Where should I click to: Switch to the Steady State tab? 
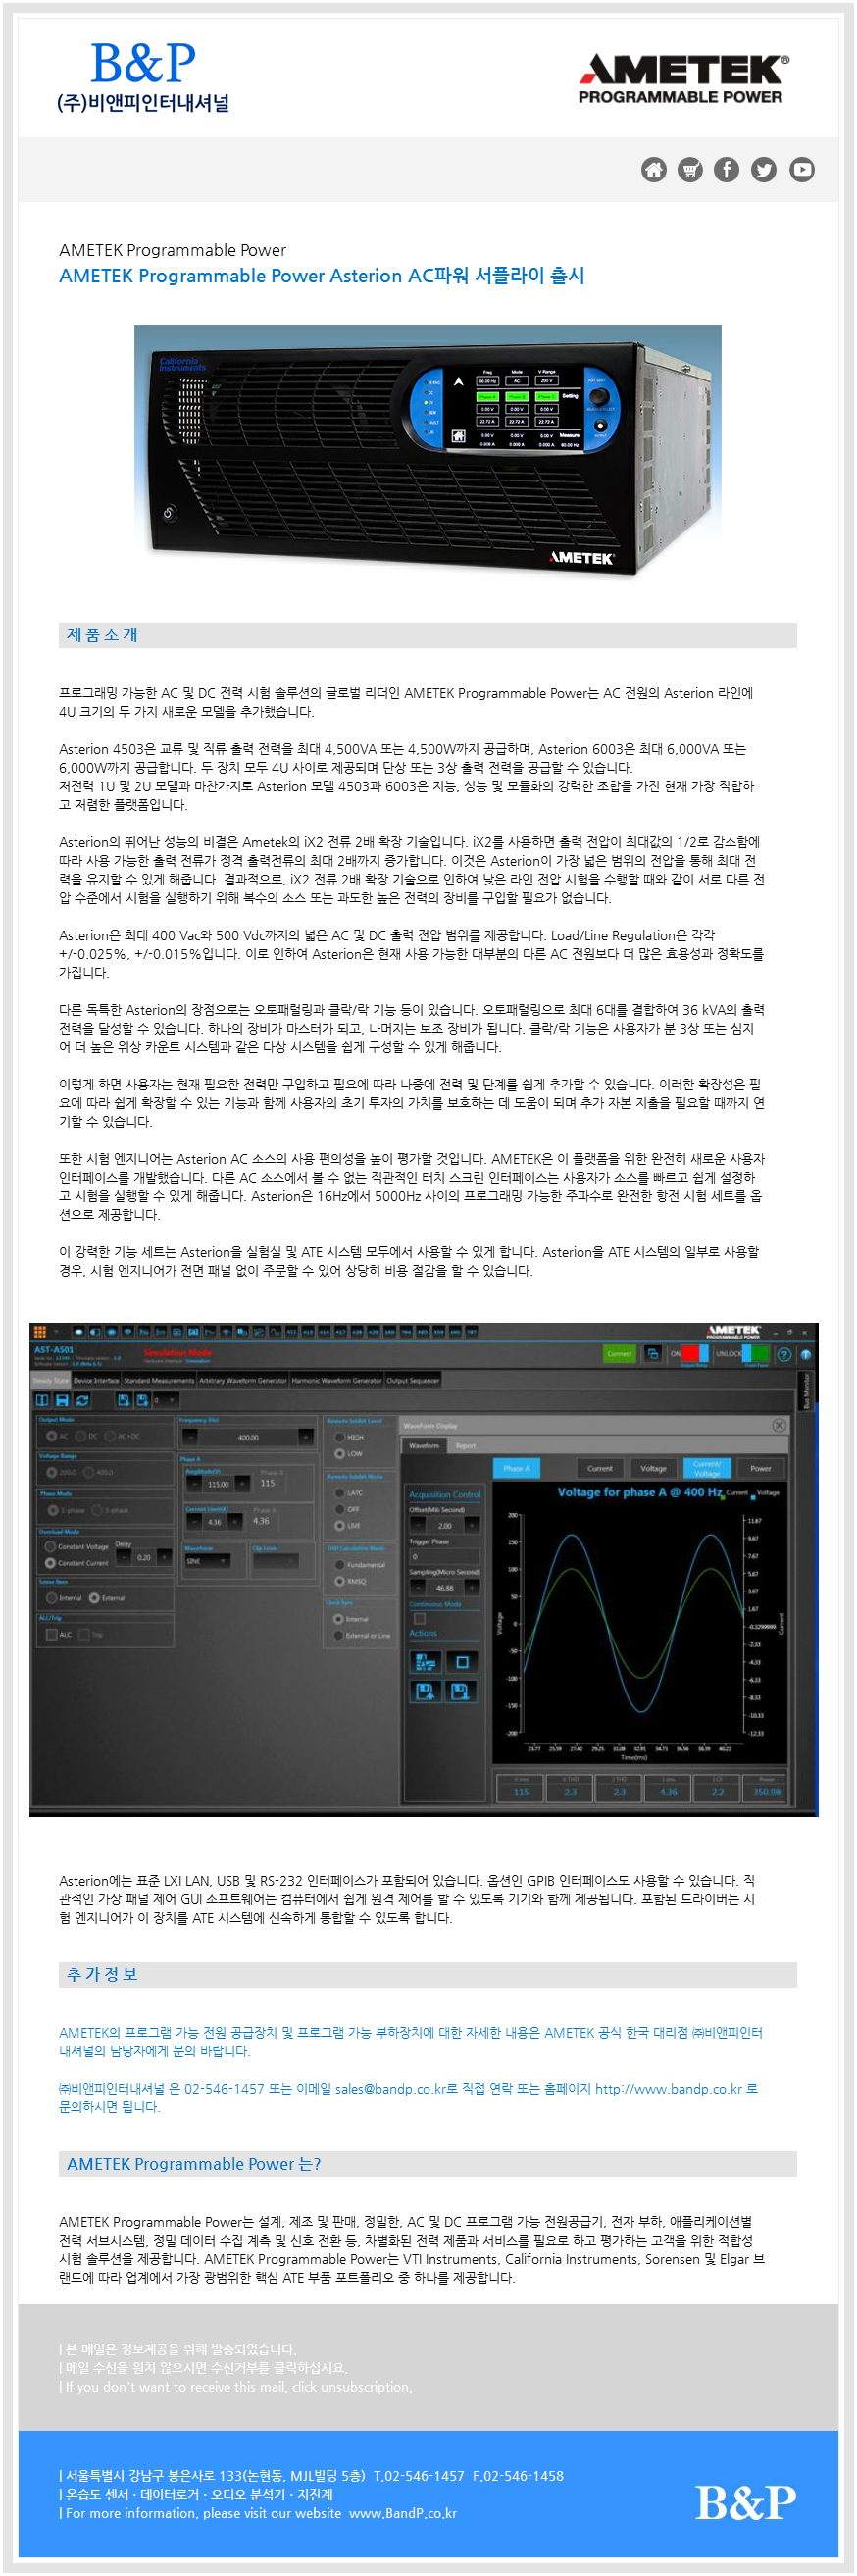pos(50,1380)
